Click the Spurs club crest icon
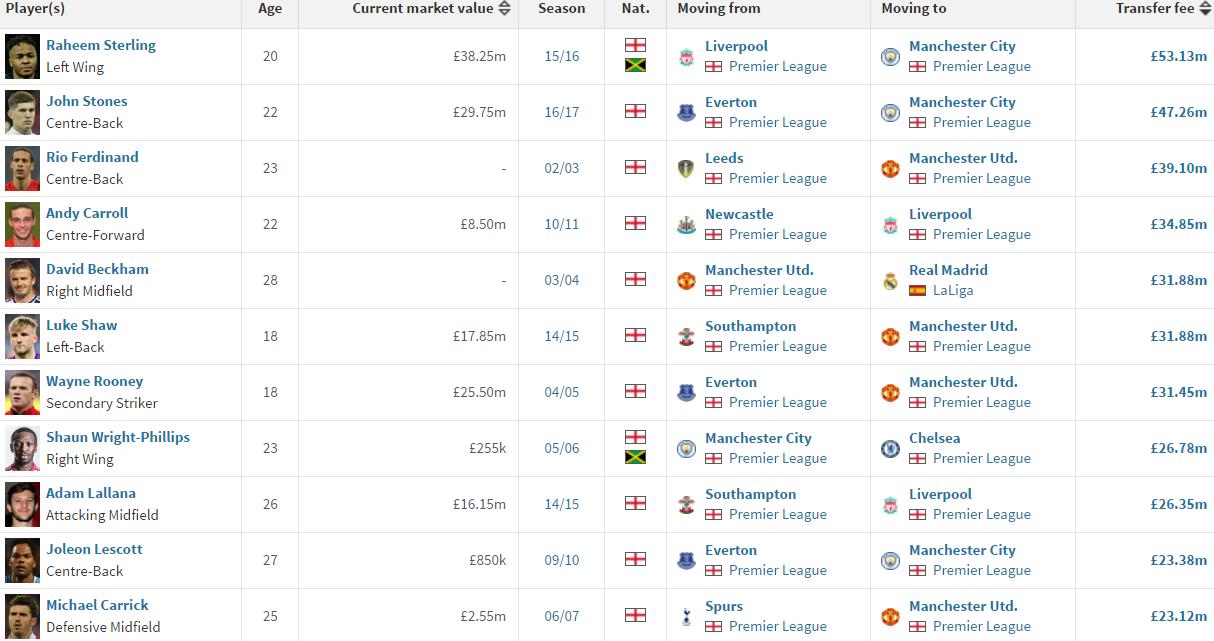 686,617
